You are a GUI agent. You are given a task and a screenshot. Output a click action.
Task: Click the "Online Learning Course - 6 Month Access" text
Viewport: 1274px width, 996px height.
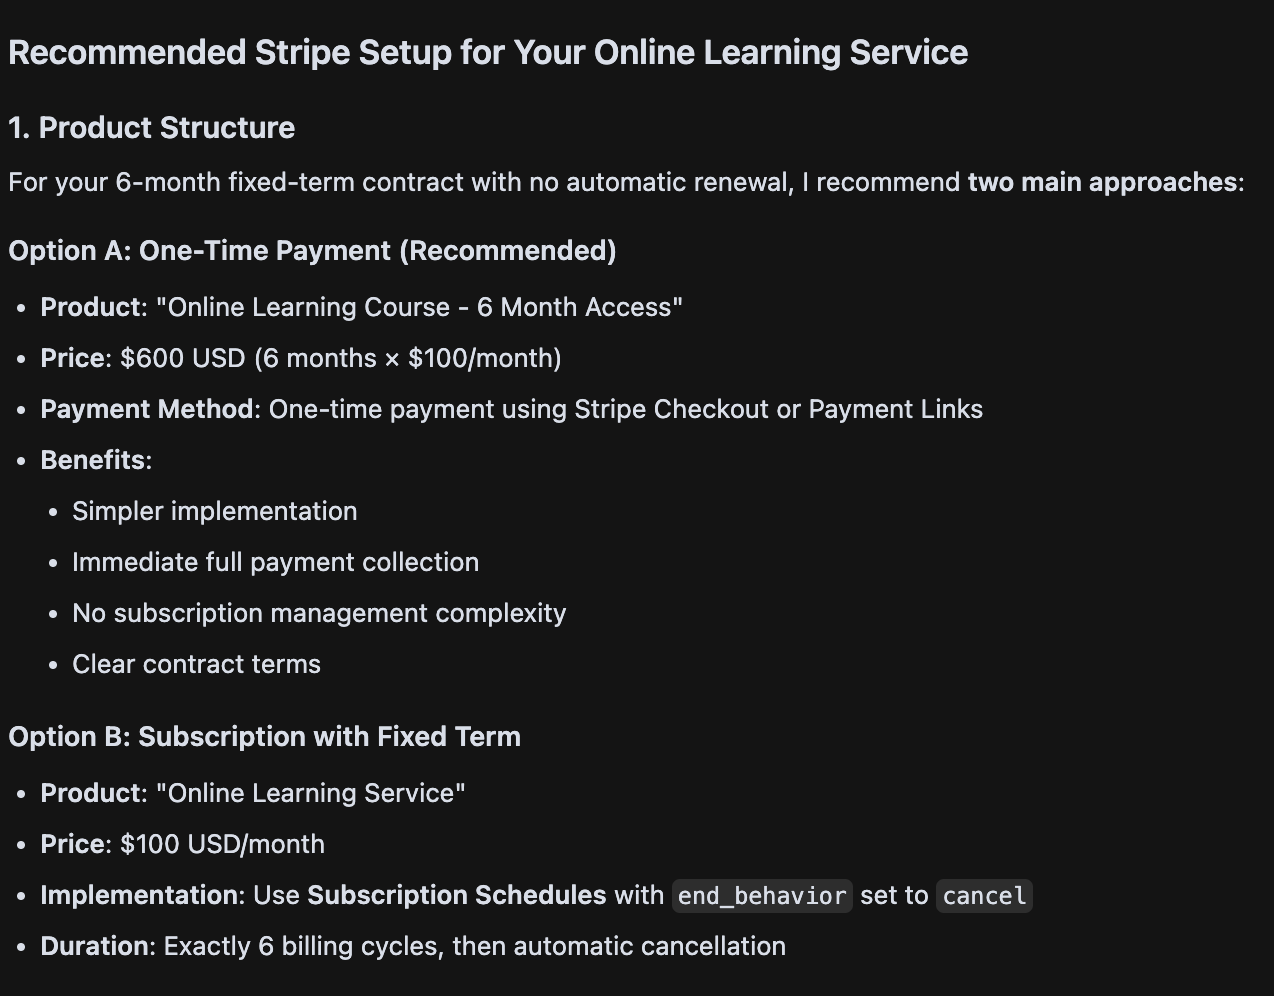click(419, 307)
